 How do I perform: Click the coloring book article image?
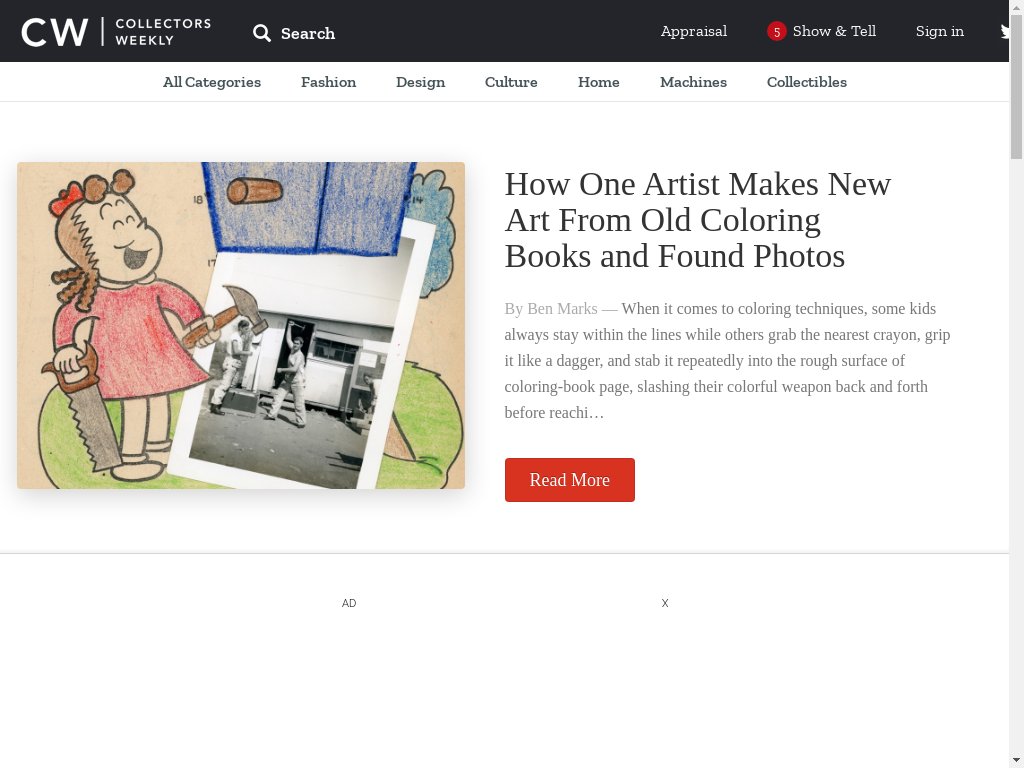(x=241, y=325)
